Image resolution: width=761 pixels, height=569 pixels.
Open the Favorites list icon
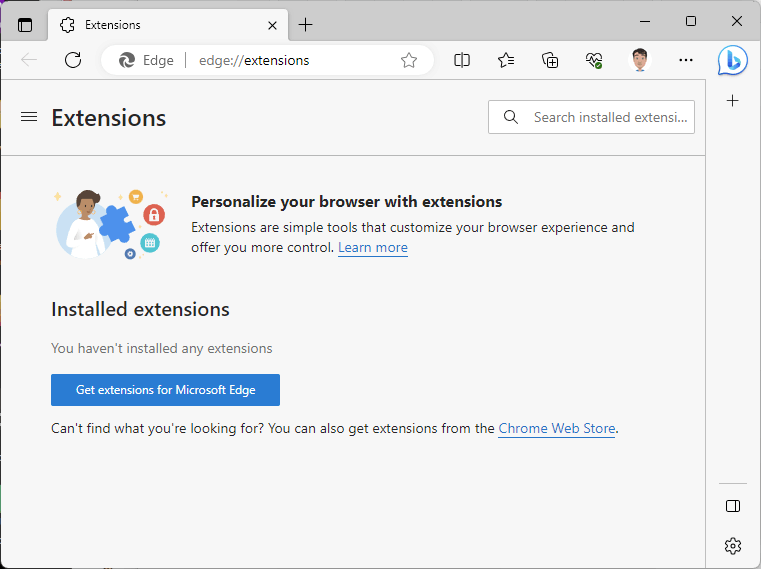(506, 60)
